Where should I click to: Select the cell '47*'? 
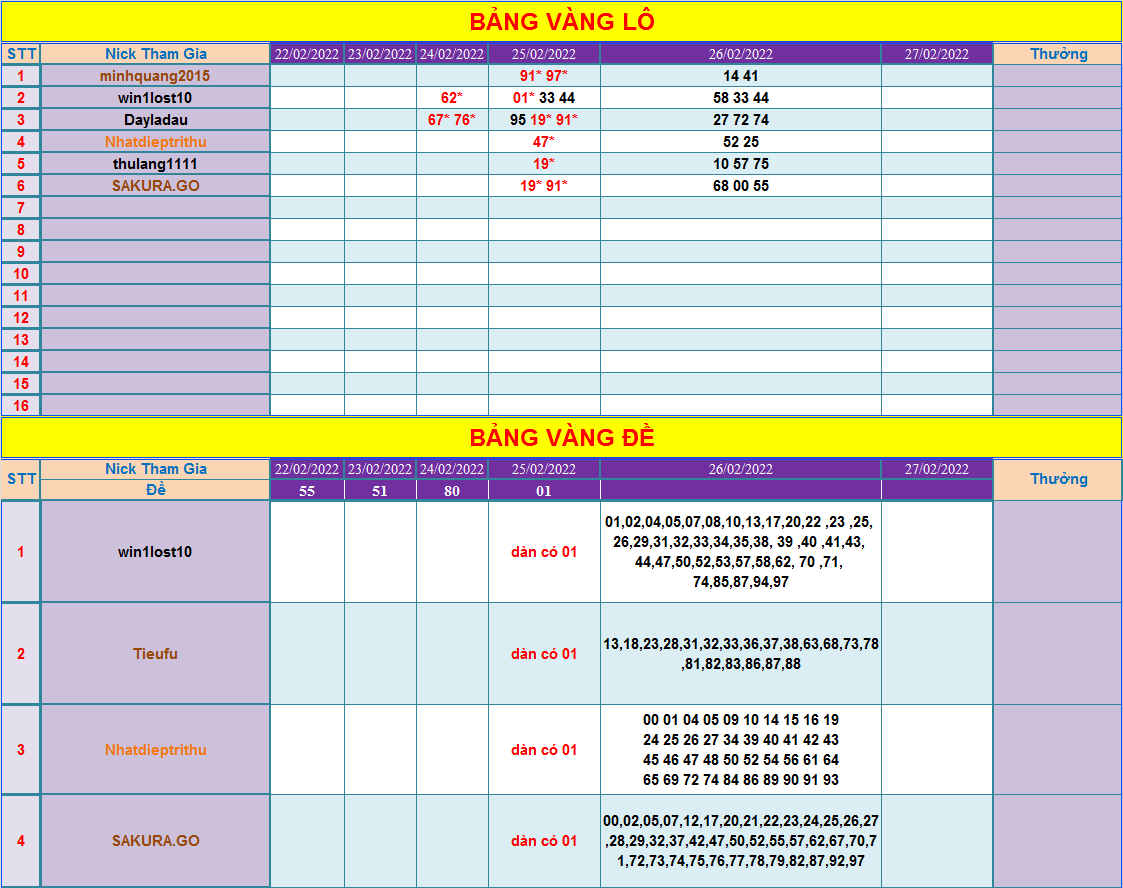click(x=544, y=142)
